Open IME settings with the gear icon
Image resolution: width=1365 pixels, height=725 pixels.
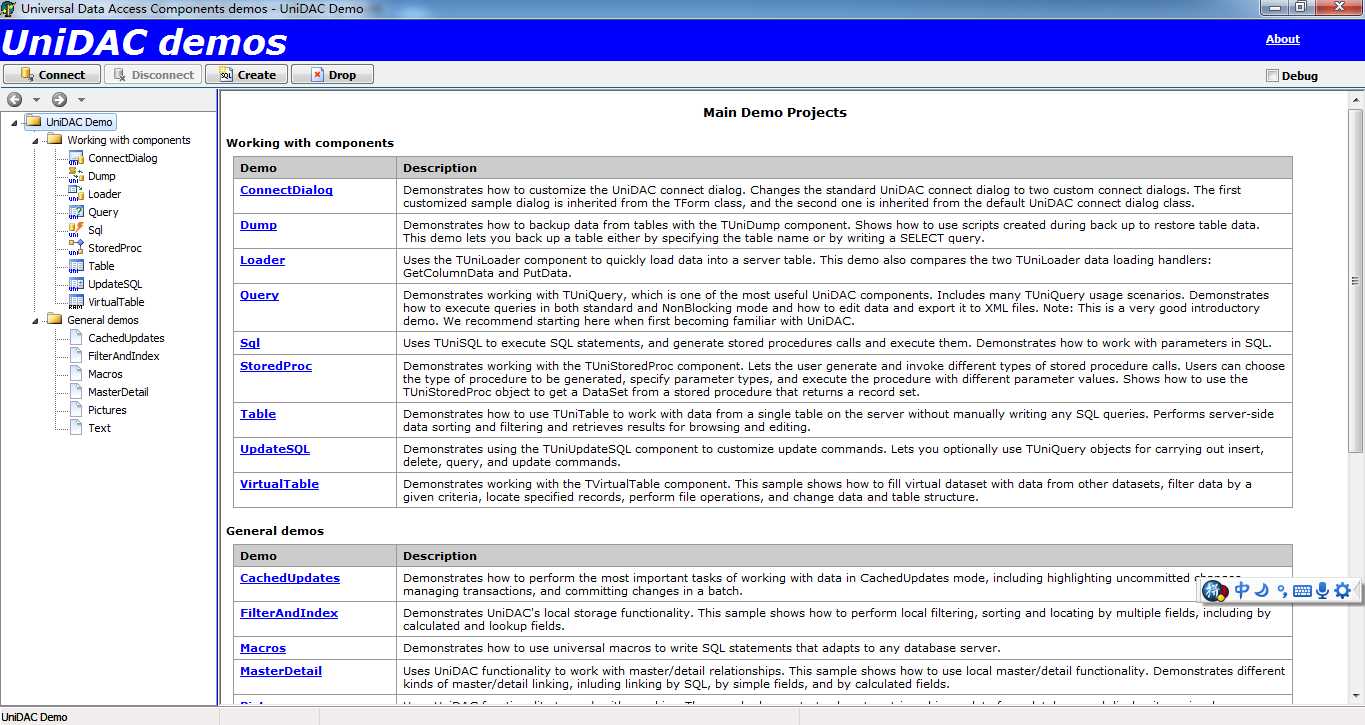[1343, 590]
